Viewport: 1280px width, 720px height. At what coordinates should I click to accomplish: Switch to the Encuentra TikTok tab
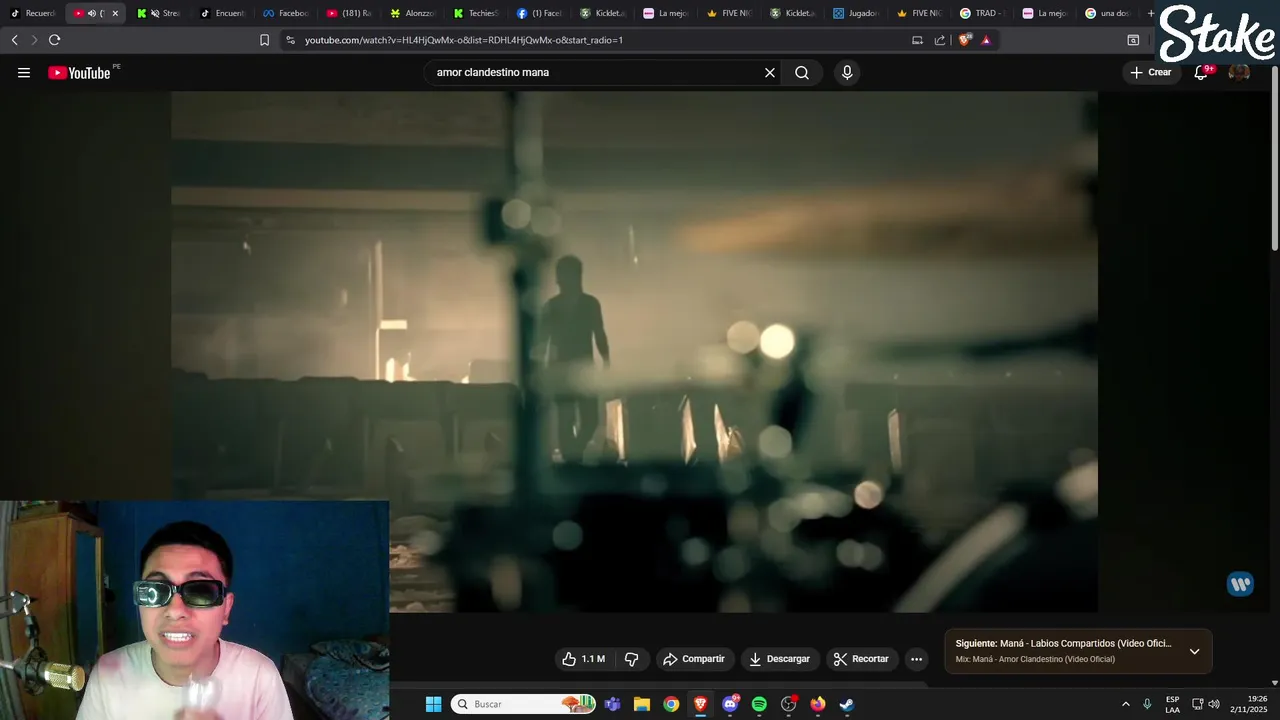tap(223, 13)
